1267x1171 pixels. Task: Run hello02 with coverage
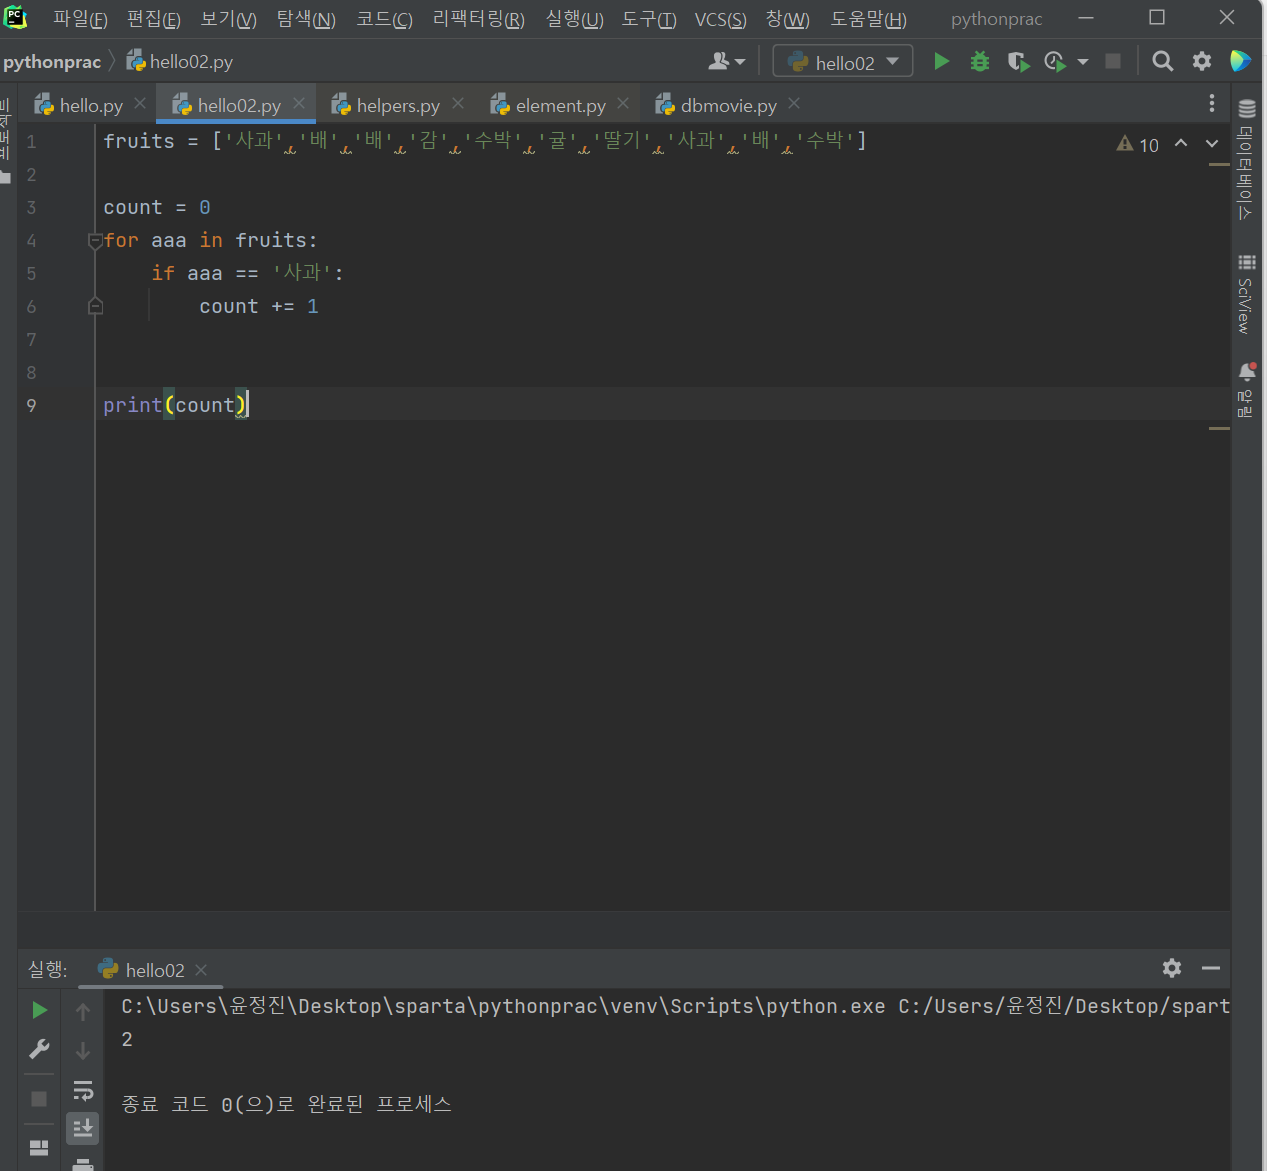point(1018,62)
